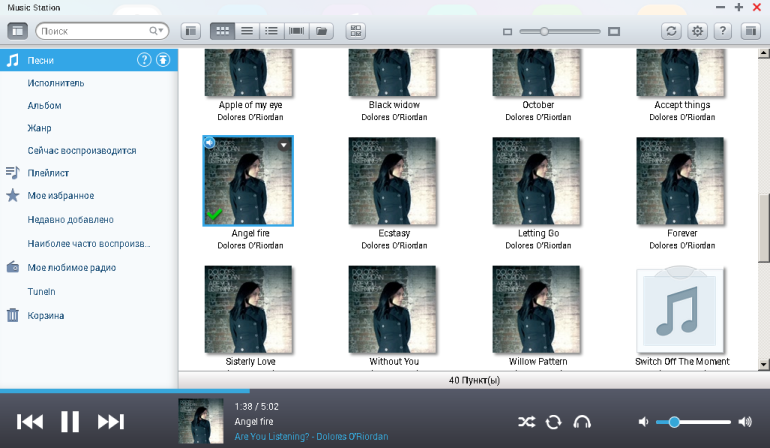
Task: Select the Willow Pattern thumbnail
Action: click(x=536, y=309)
